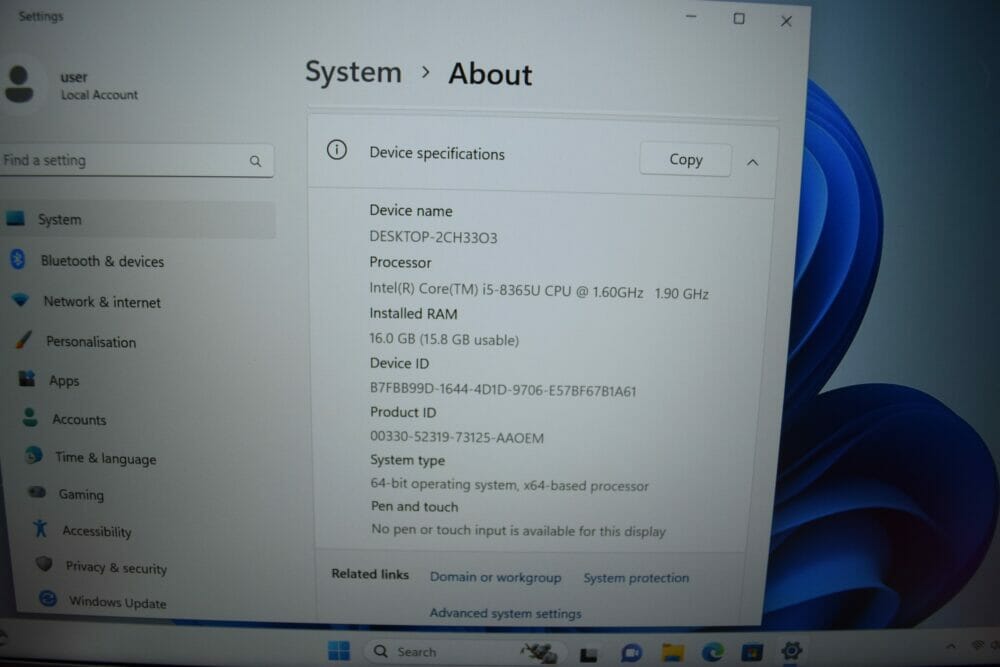Open File Explorer from the taskbar
Image resolution: width=1000 pixels, height=667 pixels.
(x=672, y=652)
